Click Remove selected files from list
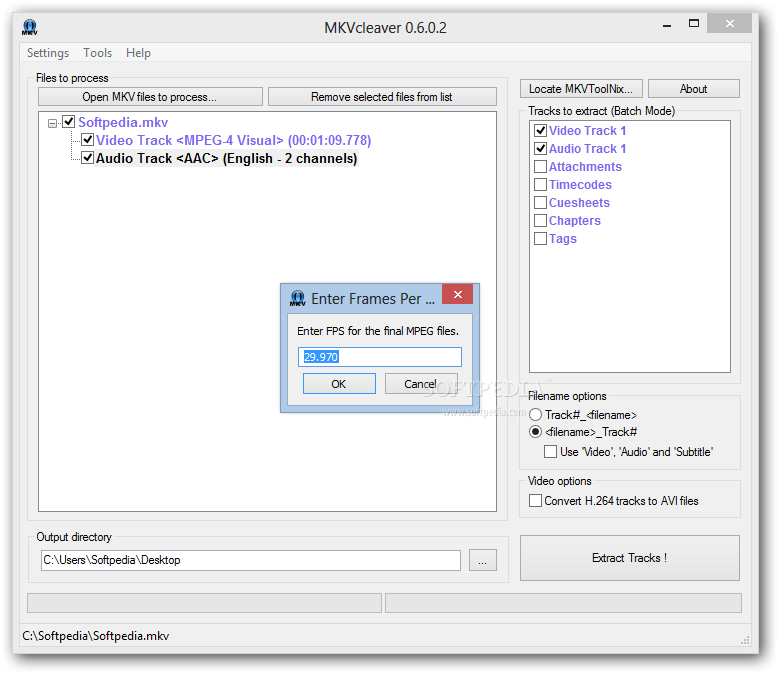The height and width of the screenshot is (674, 779). (382, 97)
